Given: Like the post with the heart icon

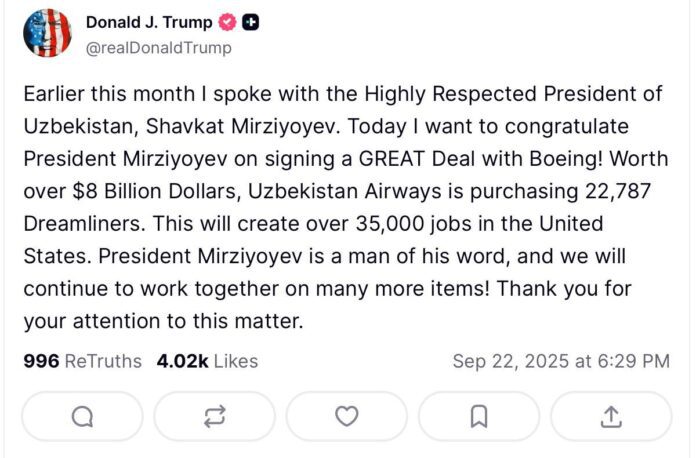Looking at the screenshot, I should [347, 416].
